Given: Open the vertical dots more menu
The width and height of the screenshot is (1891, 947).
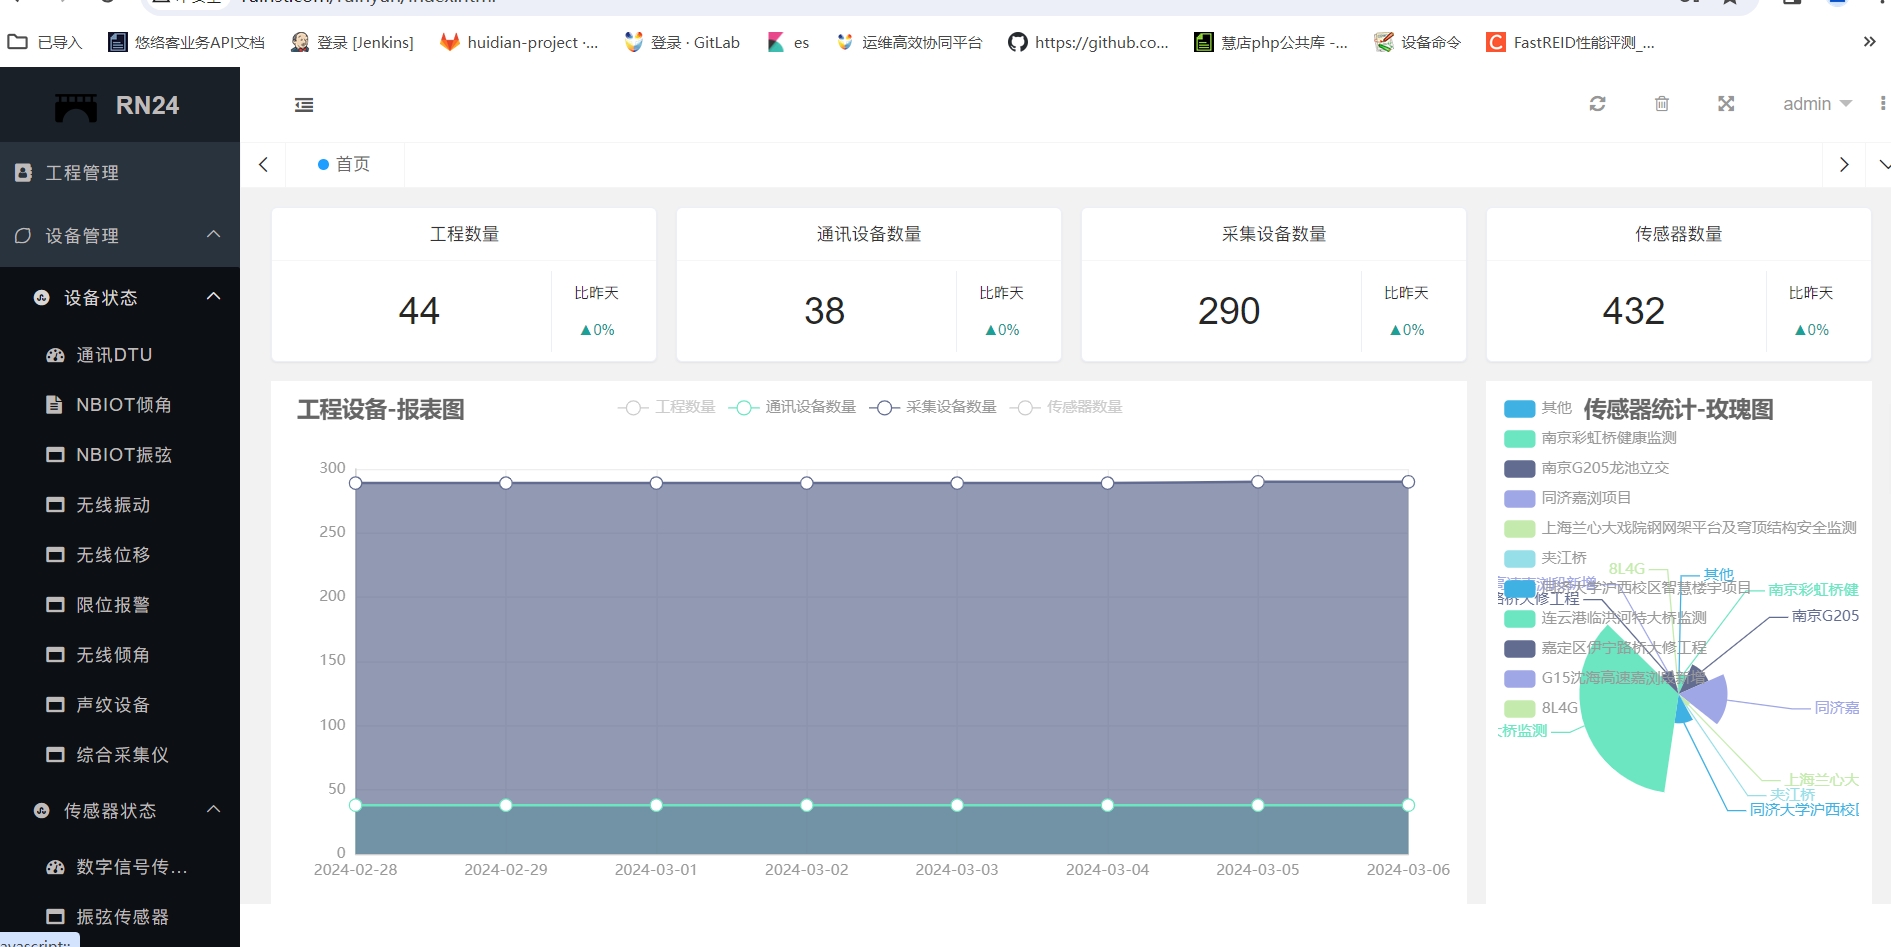Looking at the screenshot, I should (x=1883, y=104).
